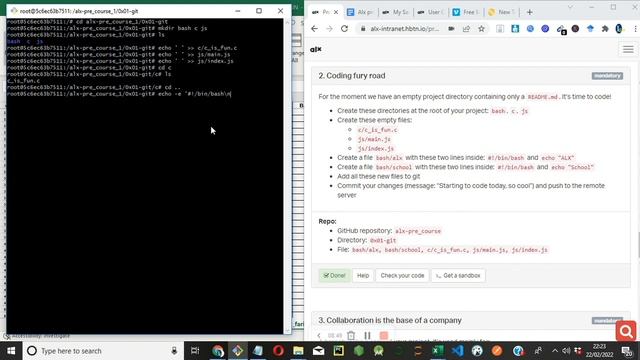Open the Chrome extensions puzzle icon
The width and height of the screenshot is (640, 360).
coord(605,29)
